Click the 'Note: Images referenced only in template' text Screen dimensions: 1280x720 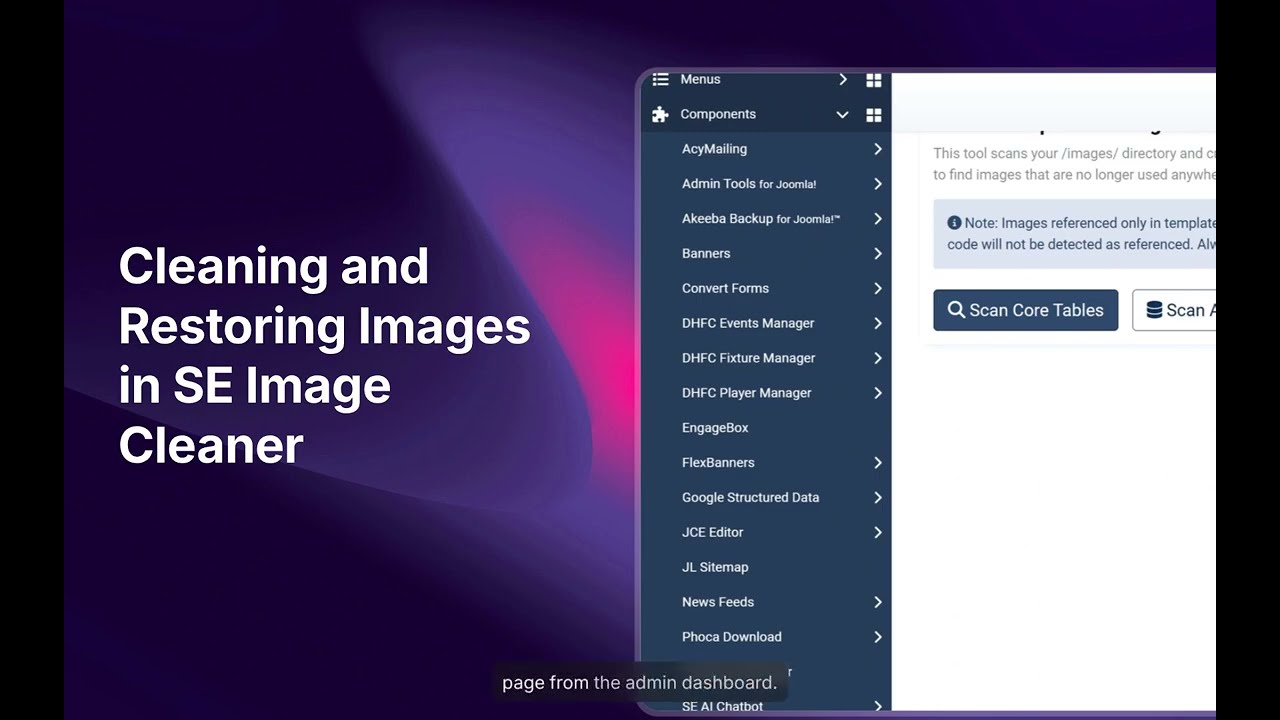coord(1090,223)
